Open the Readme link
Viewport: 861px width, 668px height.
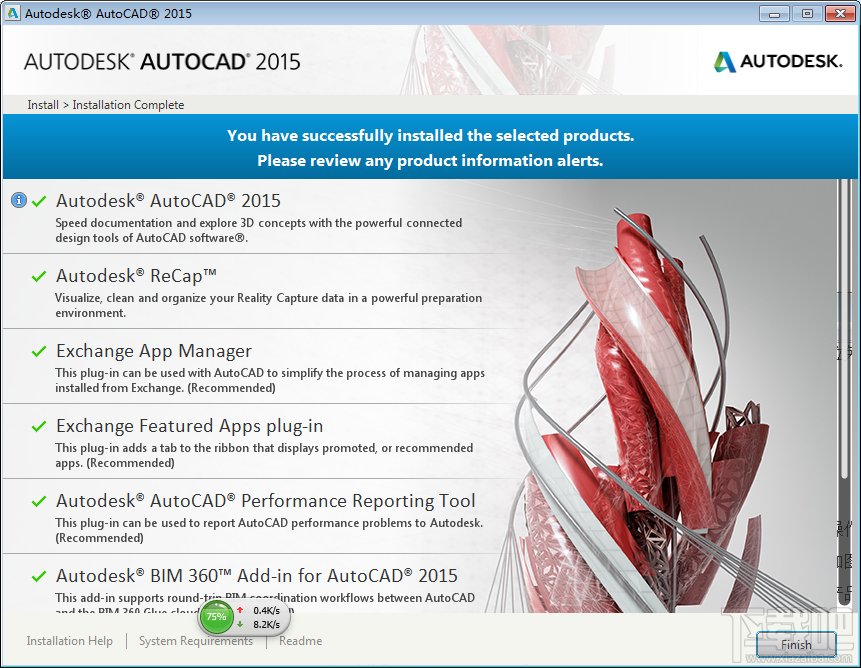(299, 641)
